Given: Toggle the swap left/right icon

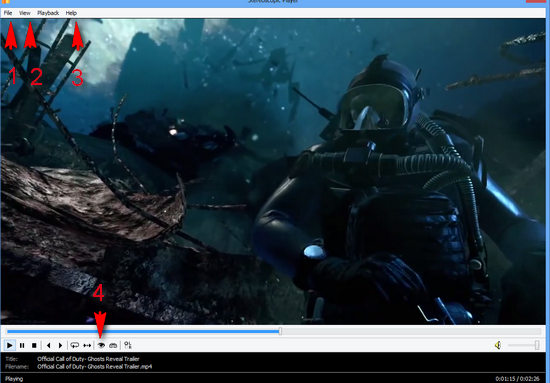Looking at the screenshot, I should 128,345.
